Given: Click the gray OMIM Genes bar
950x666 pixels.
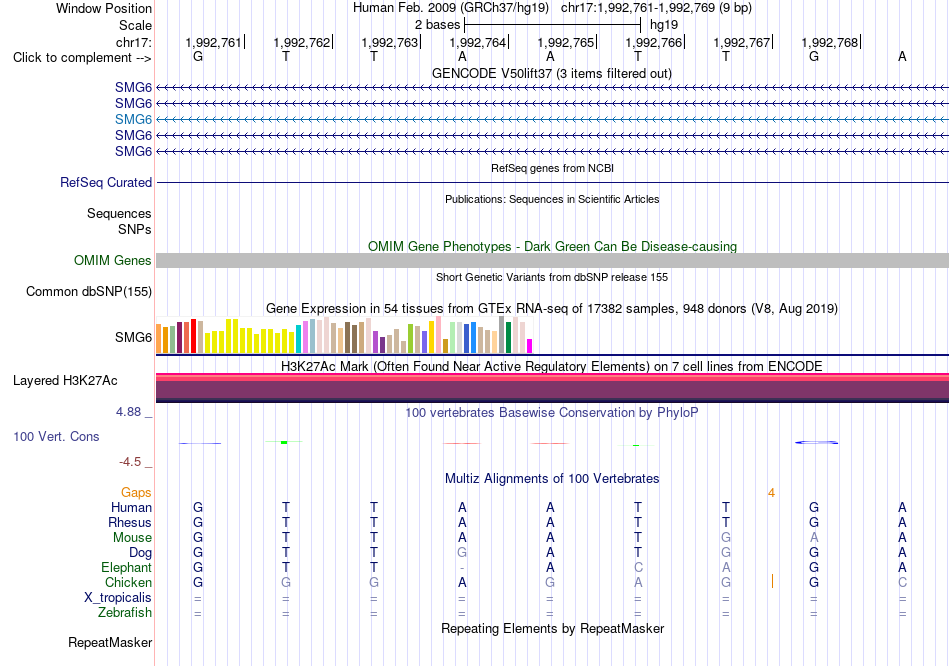Looking at the screenshot, I should 552,261.
